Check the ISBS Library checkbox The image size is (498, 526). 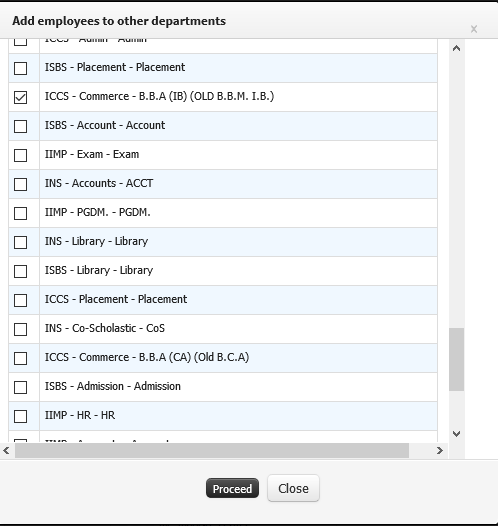(20, 271)
